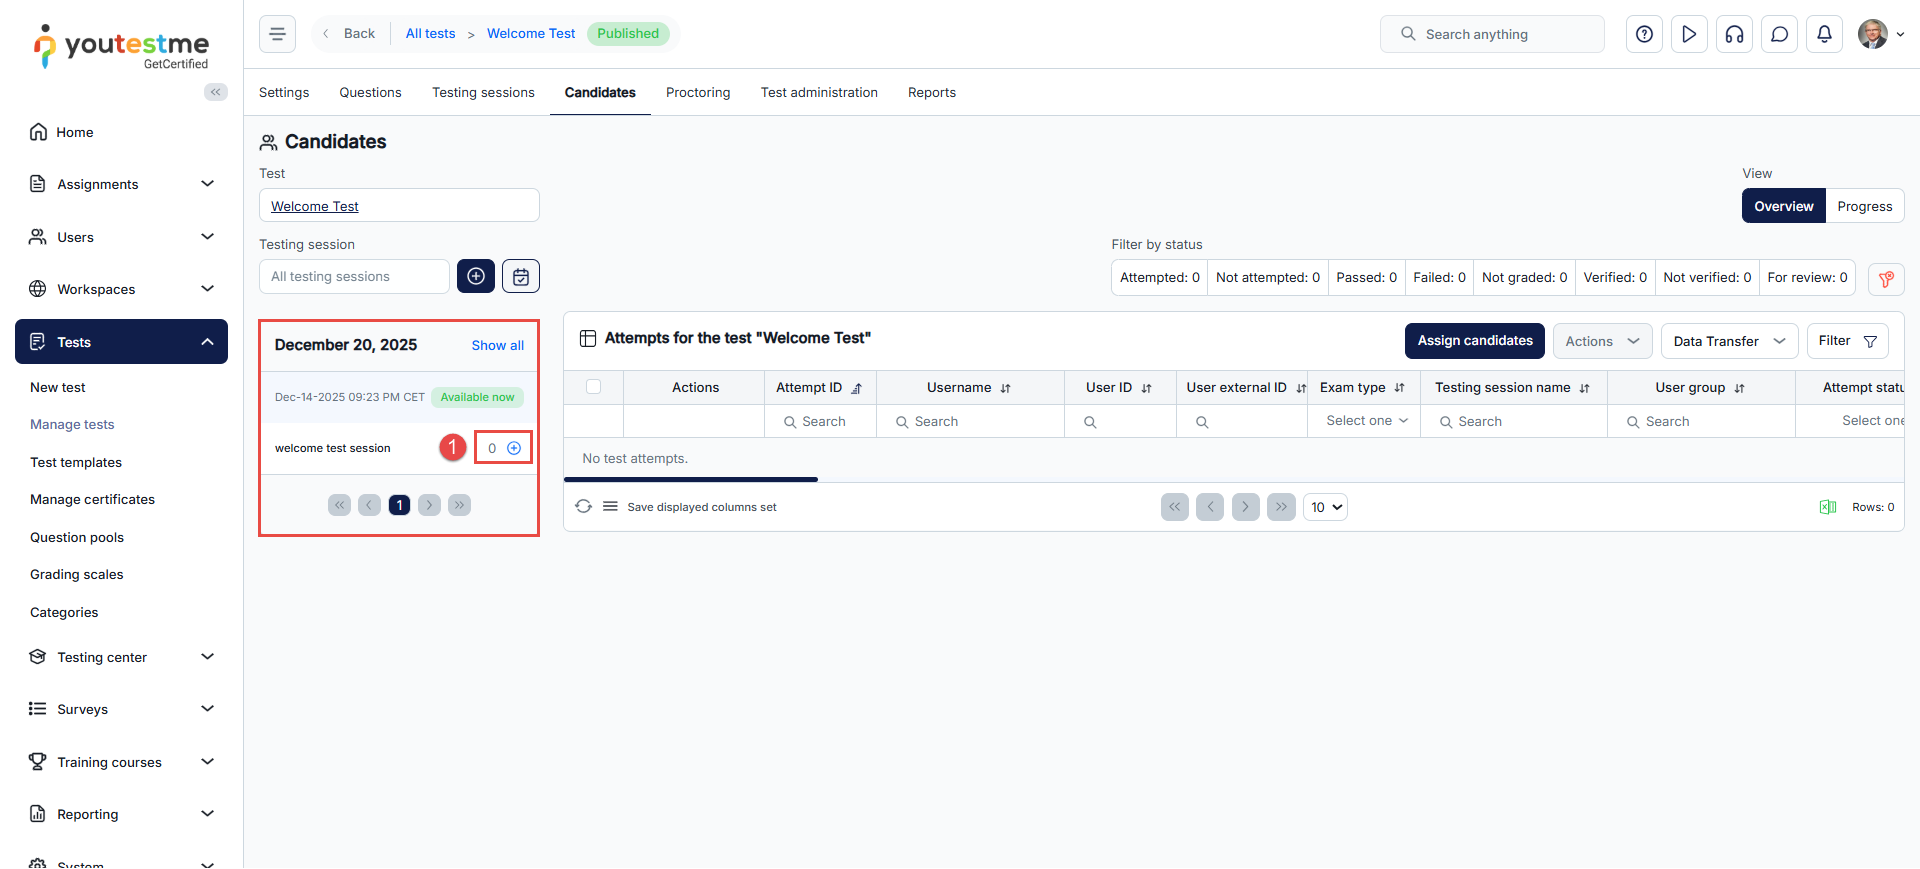This screenshot has width=1920, height=869.
Task: Click the Username search field
Action: click(970, 422)
